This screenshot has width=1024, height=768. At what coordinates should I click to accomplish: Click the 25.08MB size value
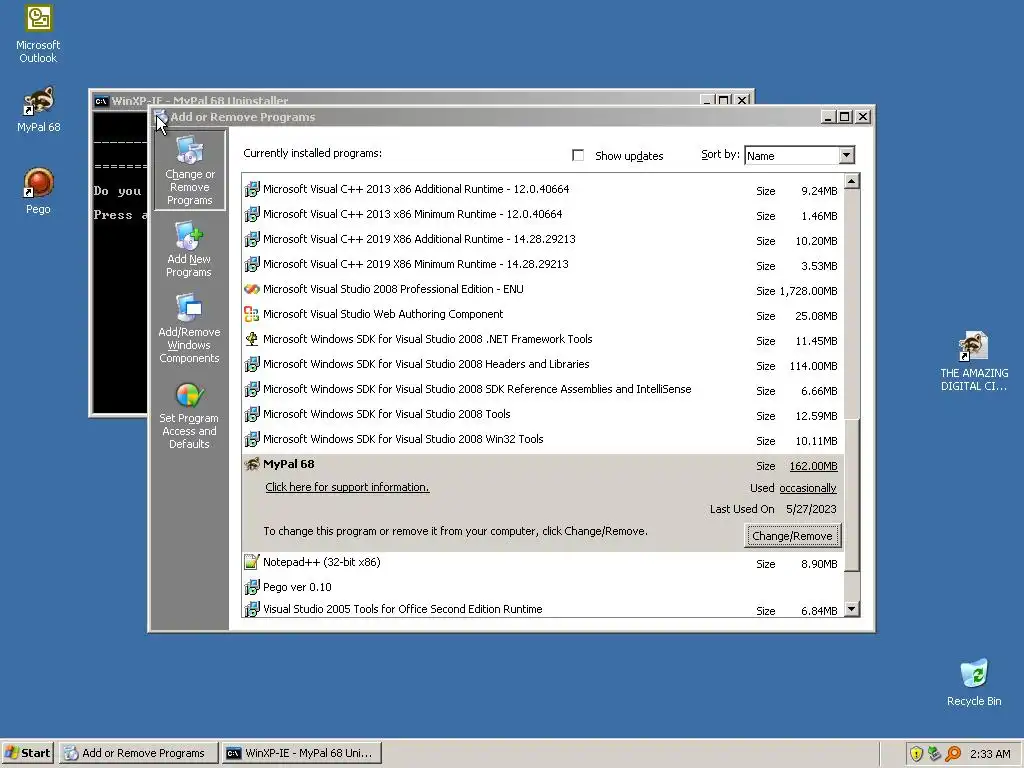point(816,316)
